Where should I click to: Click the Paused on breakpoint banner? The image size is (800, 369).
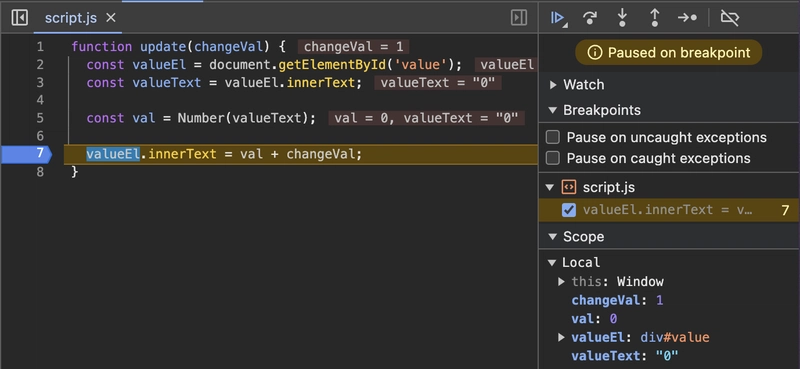669,53
